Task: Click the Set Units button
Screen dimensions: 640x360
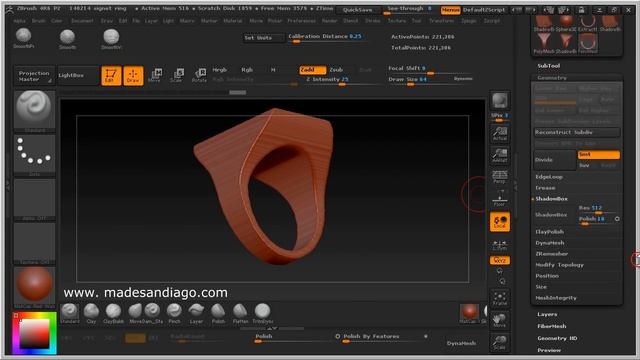Action: pyautogui.click(x=263, y=38)
